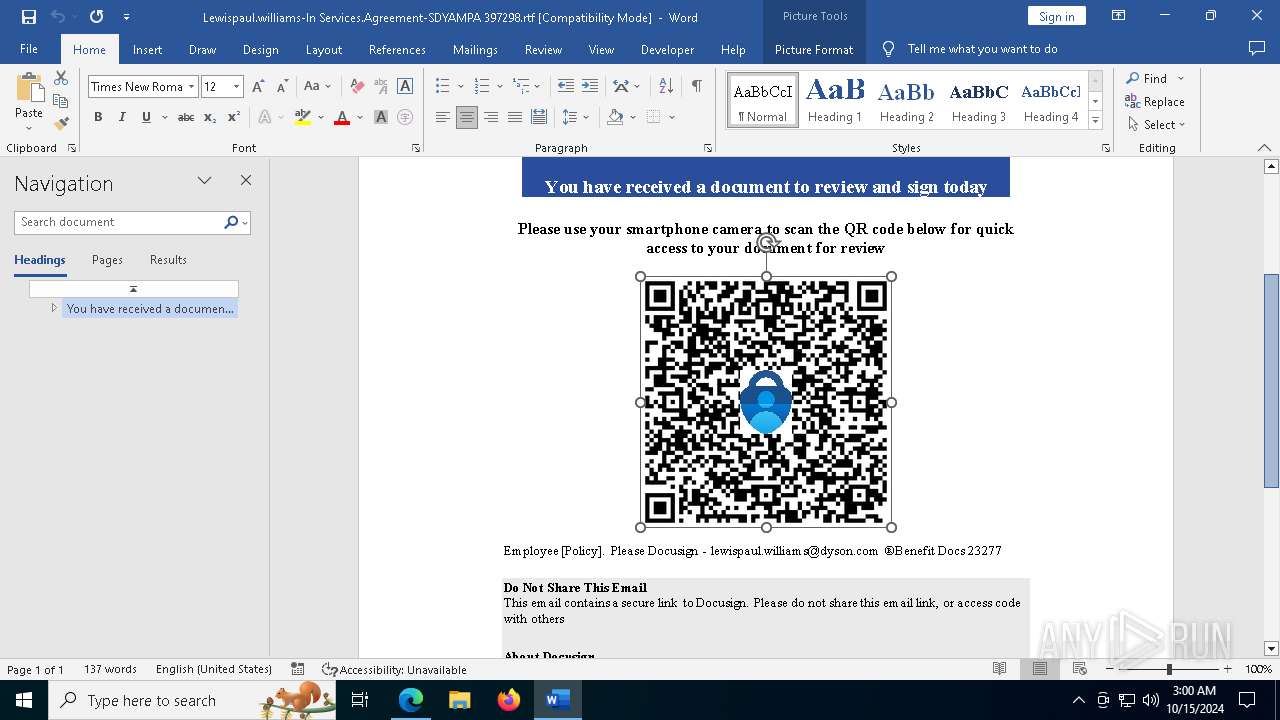The height and width of the screenshot is (720, 1280).
Task: Click the Windows Start button
Action: point(24,700)
